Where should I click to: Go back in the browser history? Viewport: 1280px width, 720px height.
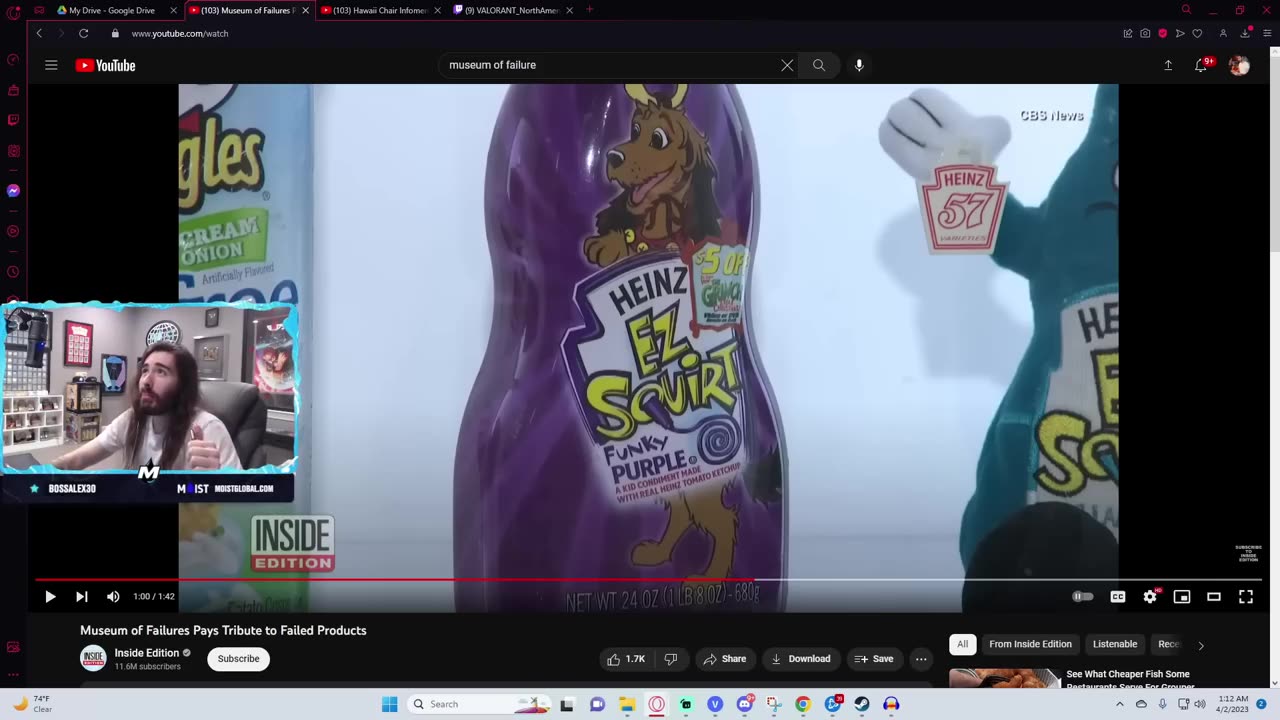point(39,33)
